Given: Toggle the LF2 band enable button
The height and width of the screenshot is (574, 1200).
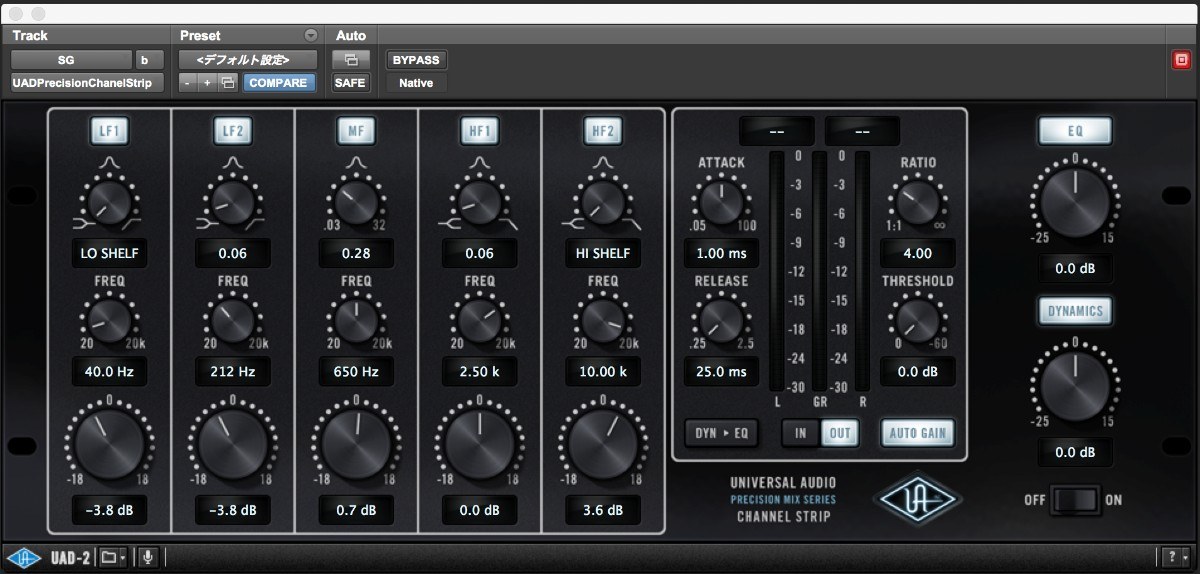Looking at the screenshot, I should (x=233, y=130).
